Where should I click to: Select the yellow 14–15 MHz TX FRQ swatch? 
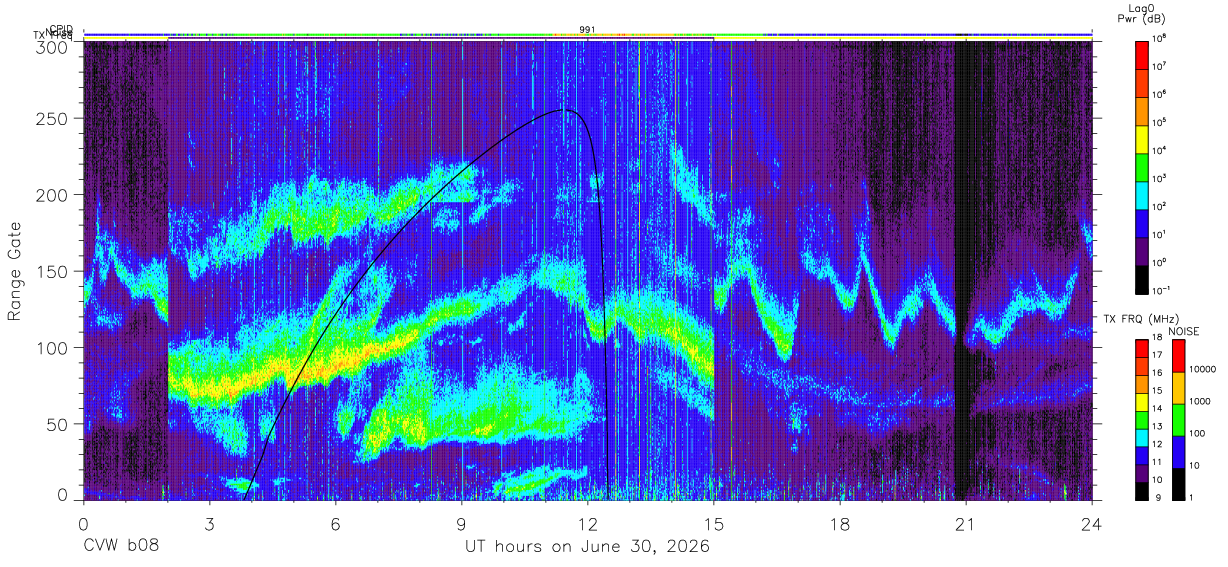click(1142, 402)
